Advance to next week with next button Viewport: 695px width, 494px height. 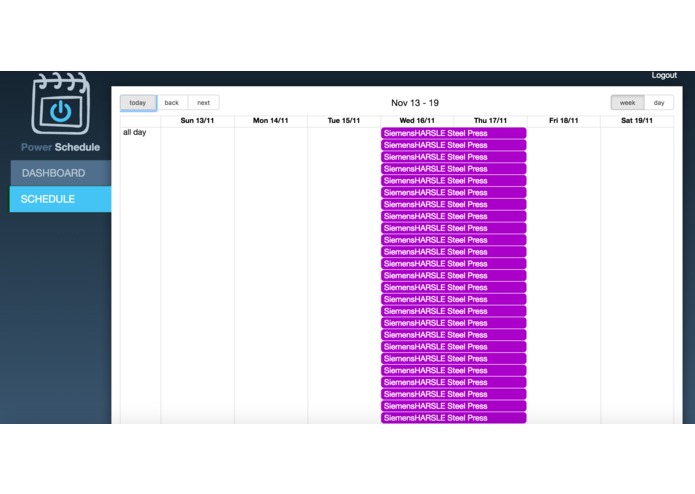pos(203,103)
